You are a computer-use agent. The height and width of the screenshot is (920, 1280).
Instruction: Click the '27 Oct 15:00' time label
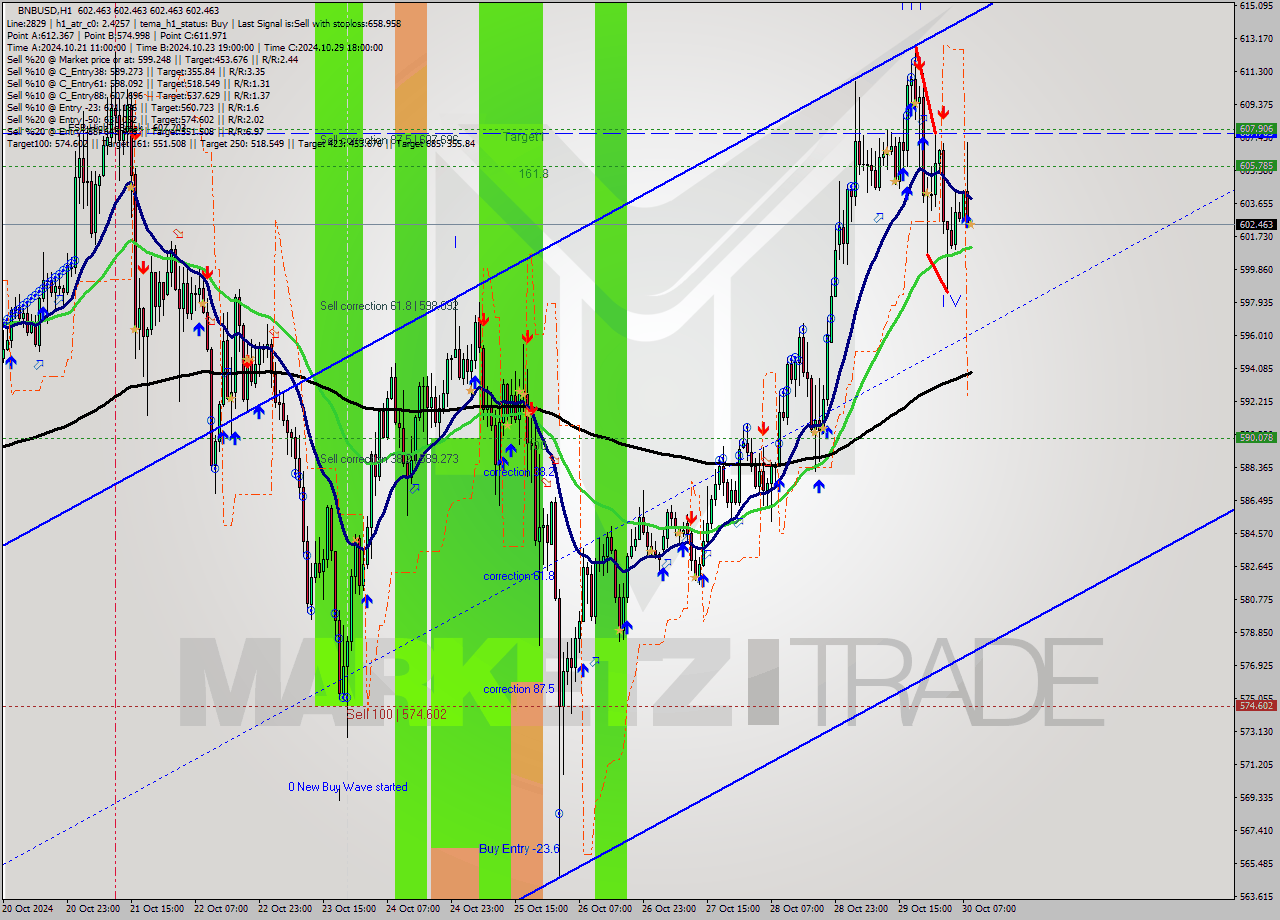coord(732,909)
